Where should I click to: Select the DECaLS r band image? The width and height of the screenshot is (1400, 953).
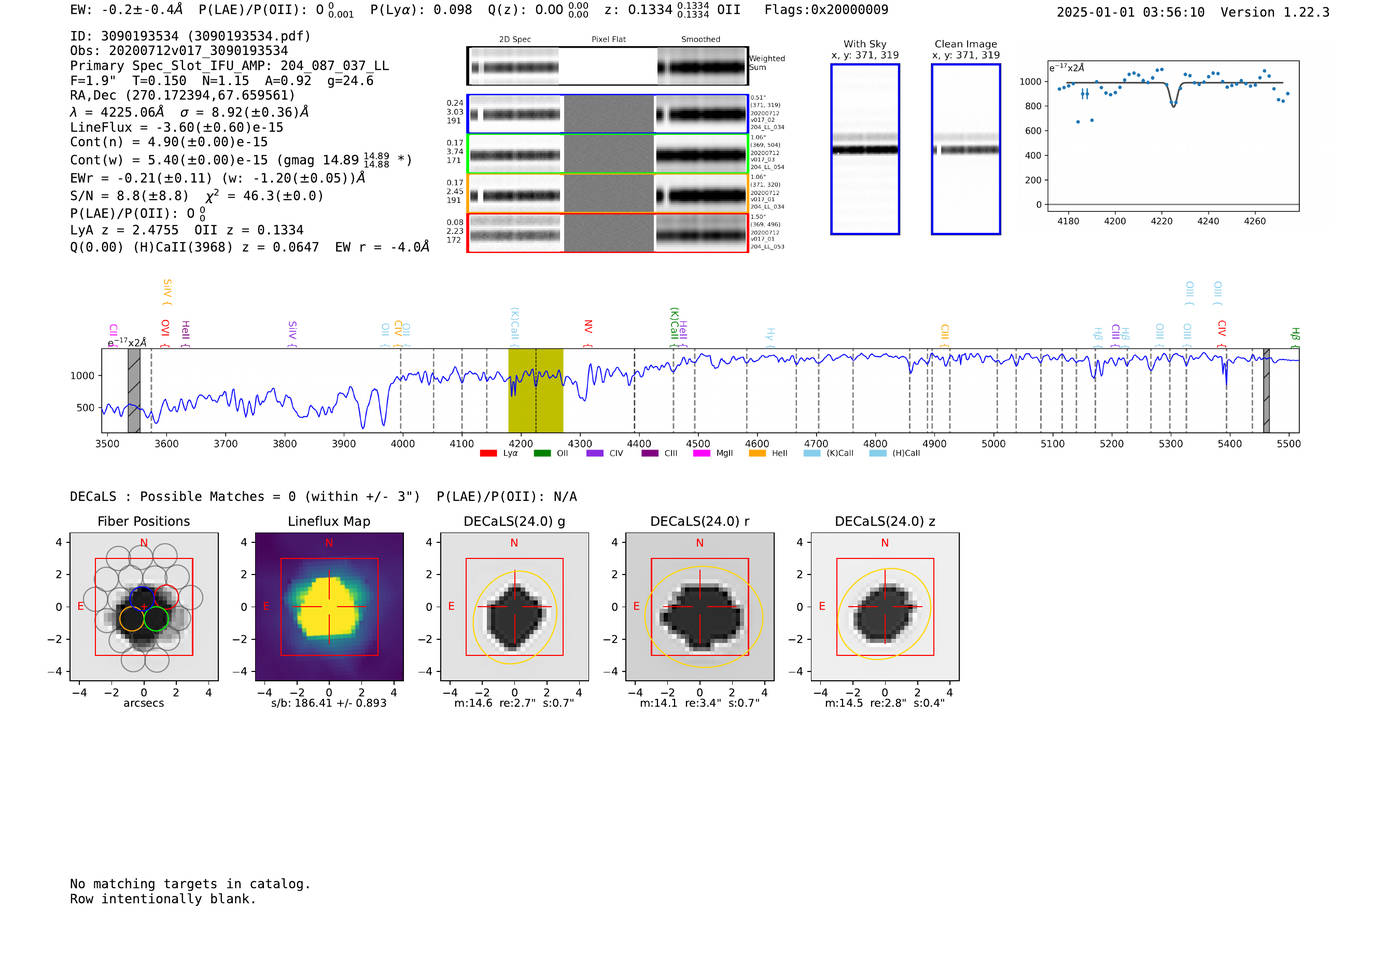pyautogui.click(x=699, y=607)
